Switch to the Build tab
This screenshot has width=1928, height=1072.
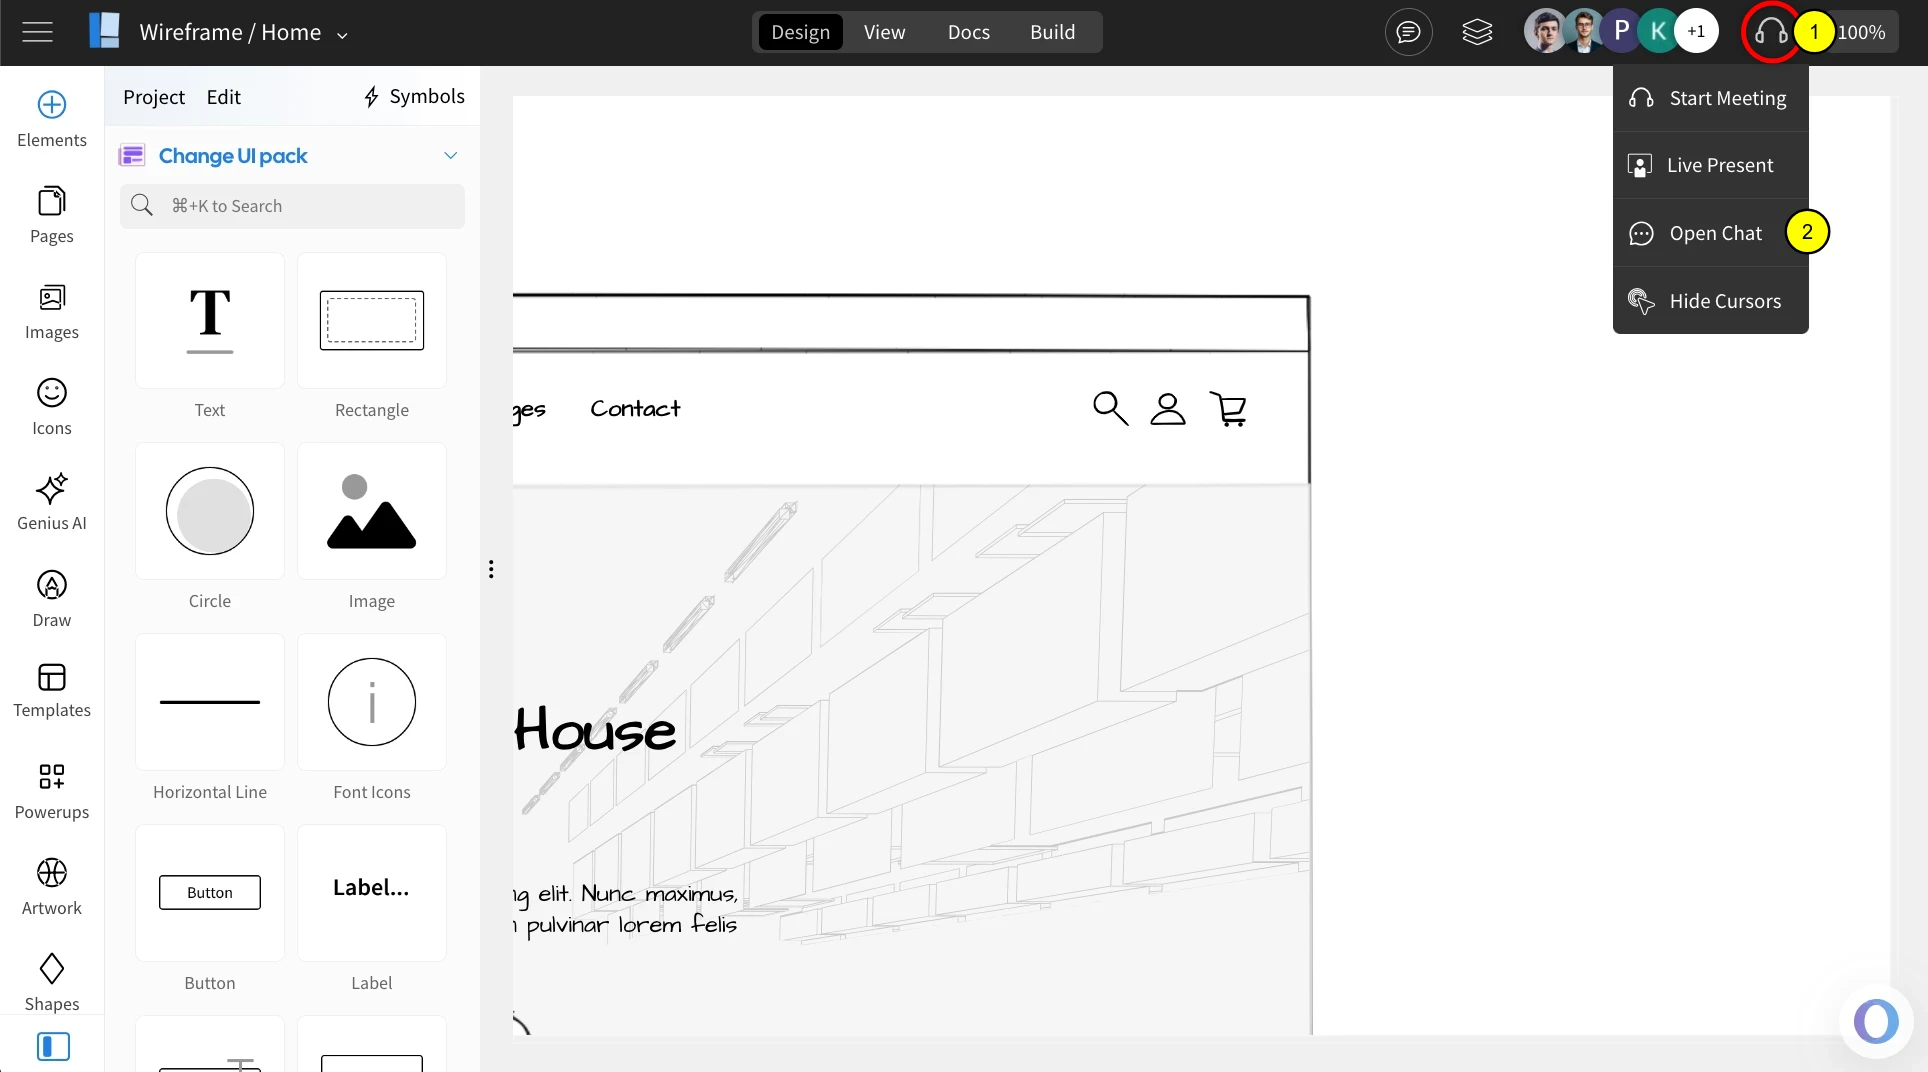1052,31
